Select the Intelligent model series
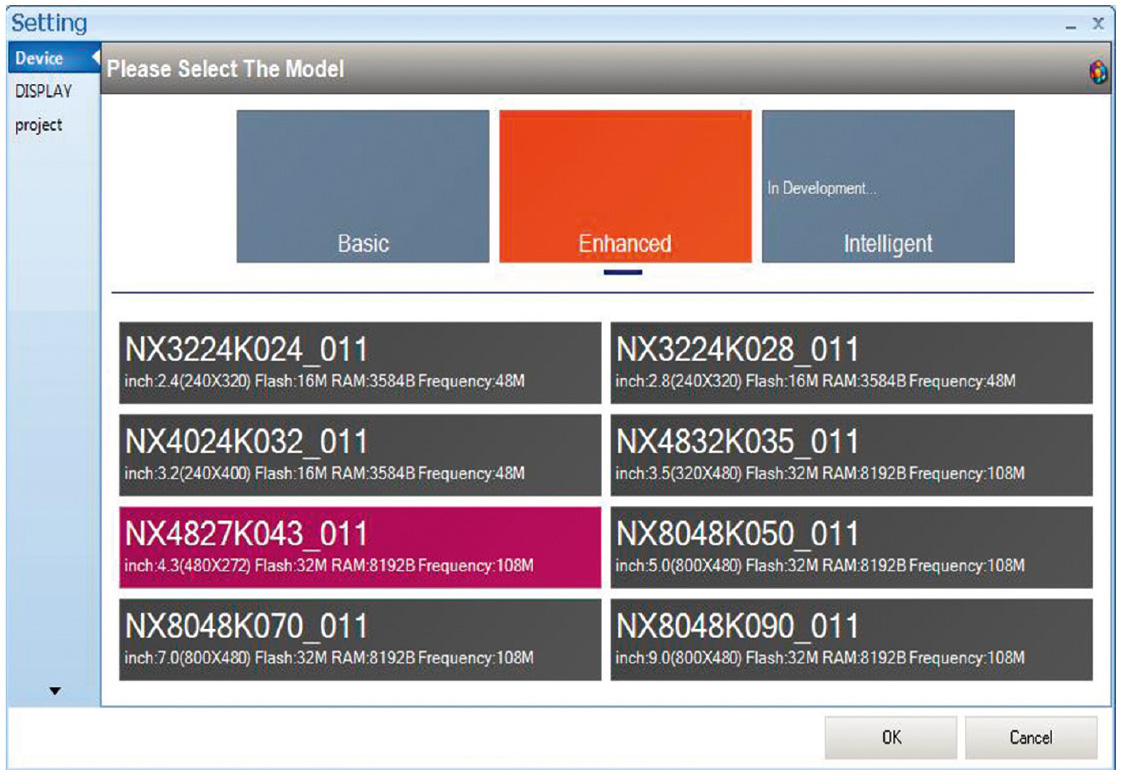1121x775 pixels. point(888,186)
